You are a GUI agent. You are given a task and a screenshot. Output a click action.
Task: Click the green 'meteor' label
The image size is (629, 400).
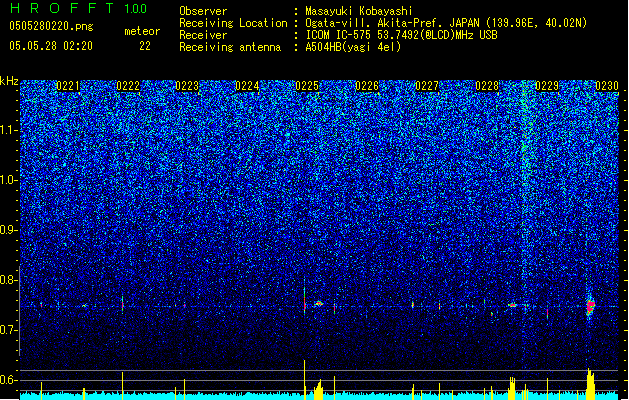142,31
